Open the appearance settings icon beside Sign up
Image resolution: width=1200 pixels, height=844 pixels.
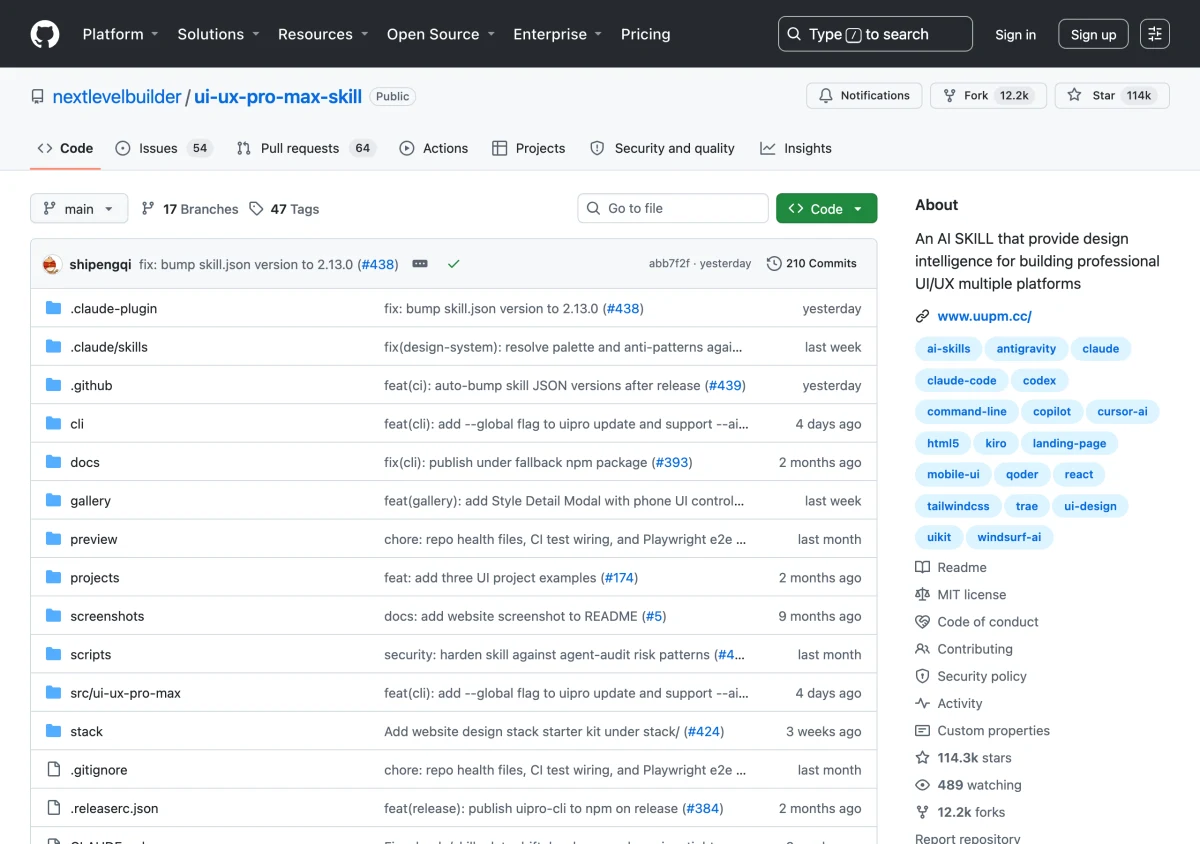coord(1155,34)
